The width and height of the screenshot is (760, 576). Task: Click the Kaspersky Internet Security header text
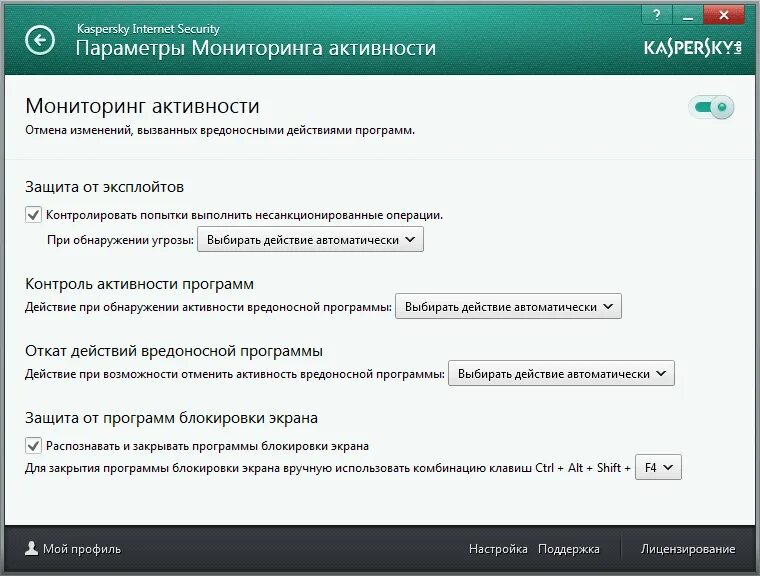(148, 29)
